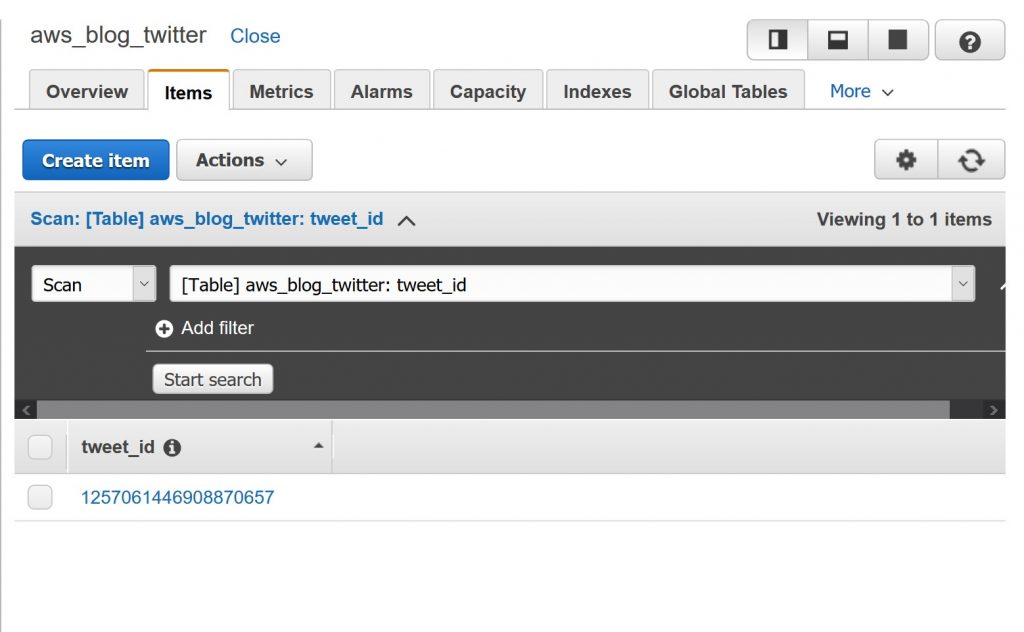Click the Scan: [Table] aws_blog_twitter: tweet_id heading
Viewport: 1024px width, 632px height.
pos(207,219)
